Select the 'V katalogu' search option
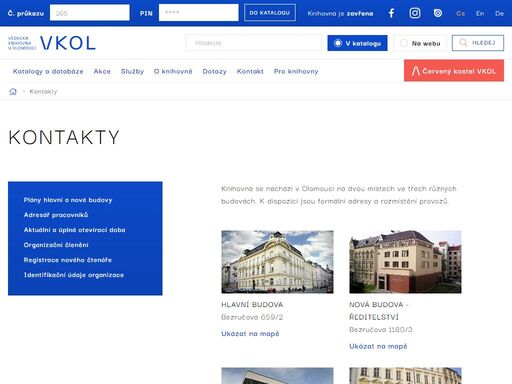 [x=357, y=43]
